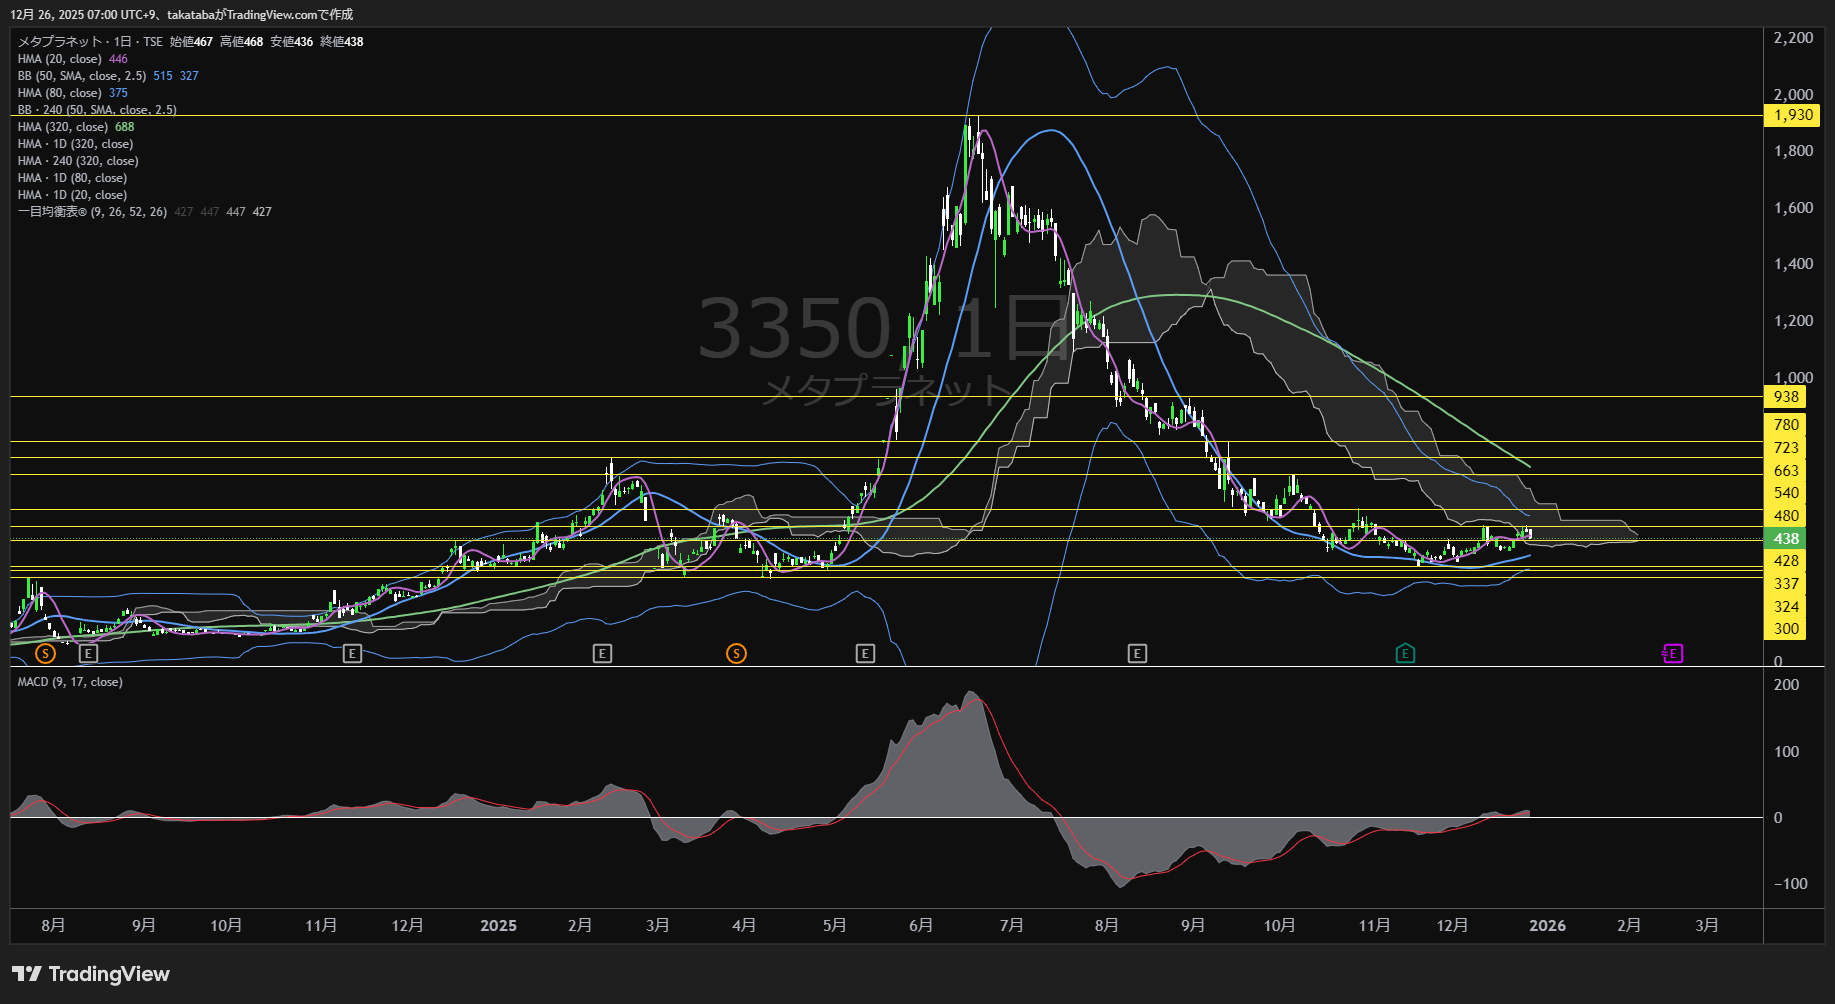The height and width of the screenshot is (1004, 1835).
Task: Open the TradingView logo link
Action: pyautogui.click(x=91, y=974)
